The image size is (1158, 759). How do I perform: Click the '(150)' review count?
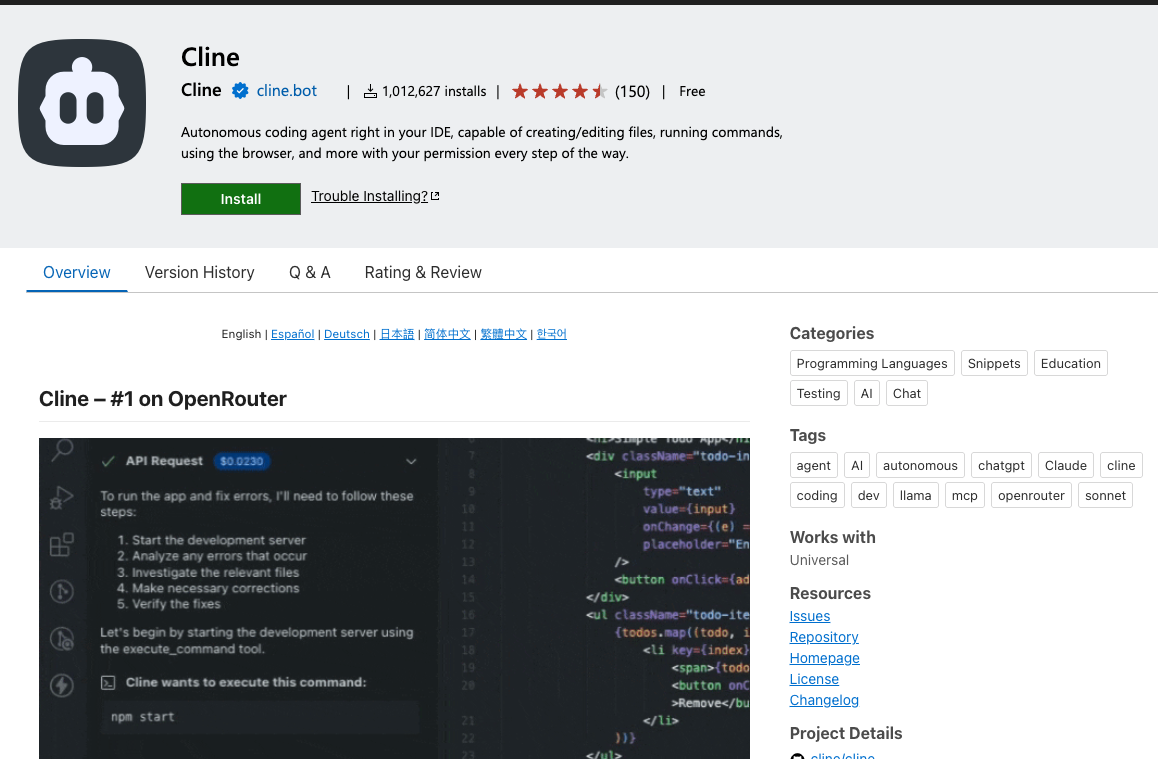632,92
